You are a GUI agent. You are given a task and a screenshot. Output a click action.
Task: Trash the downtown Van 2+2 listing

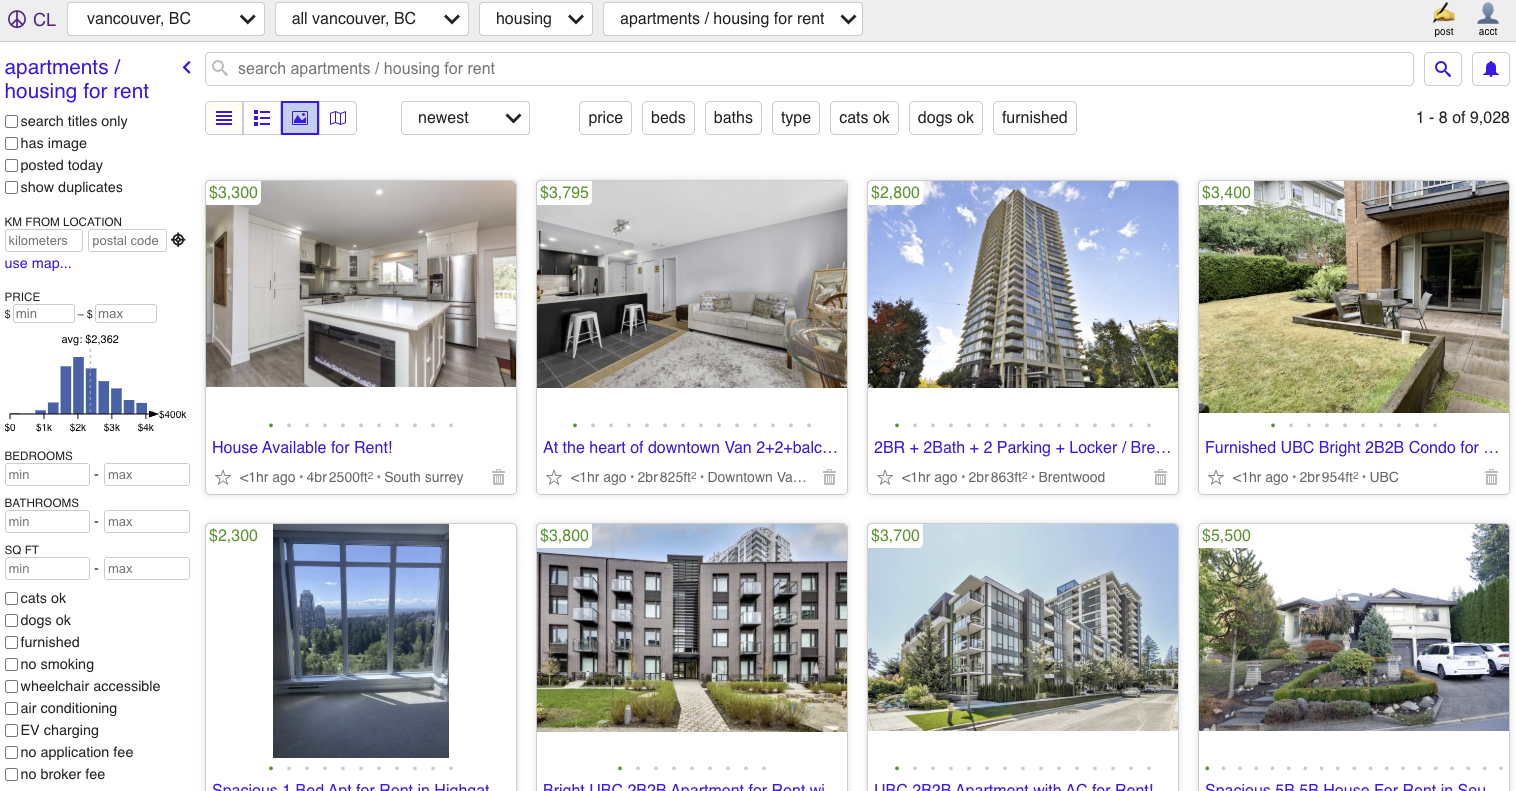[x=829, y=478]
